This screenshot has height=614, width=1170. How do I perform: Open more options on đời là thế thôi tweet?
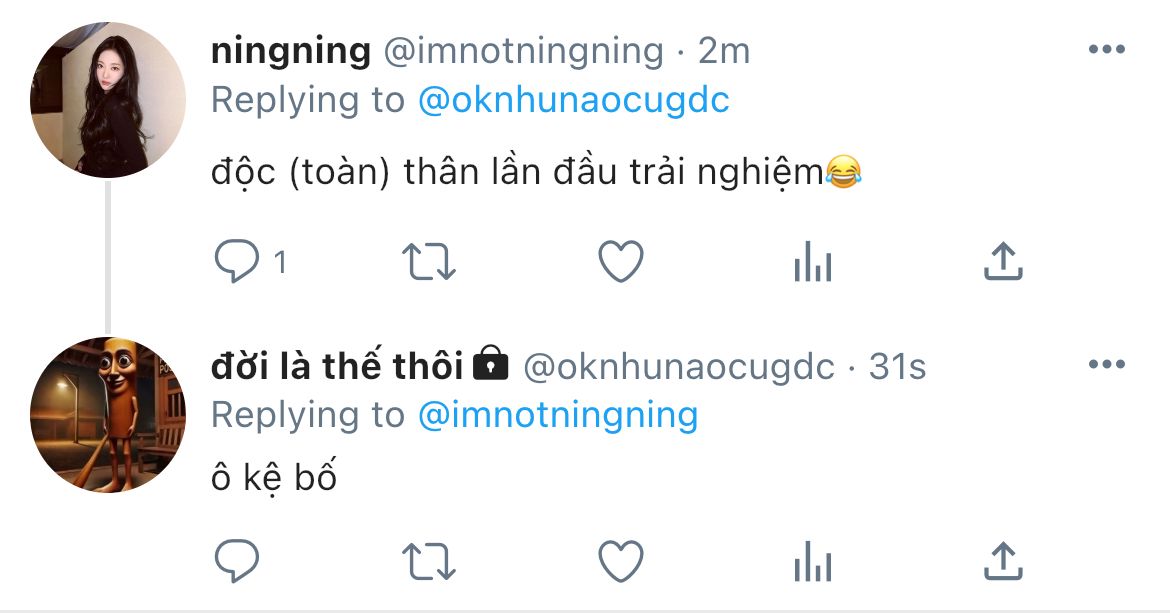point(1107,365)
